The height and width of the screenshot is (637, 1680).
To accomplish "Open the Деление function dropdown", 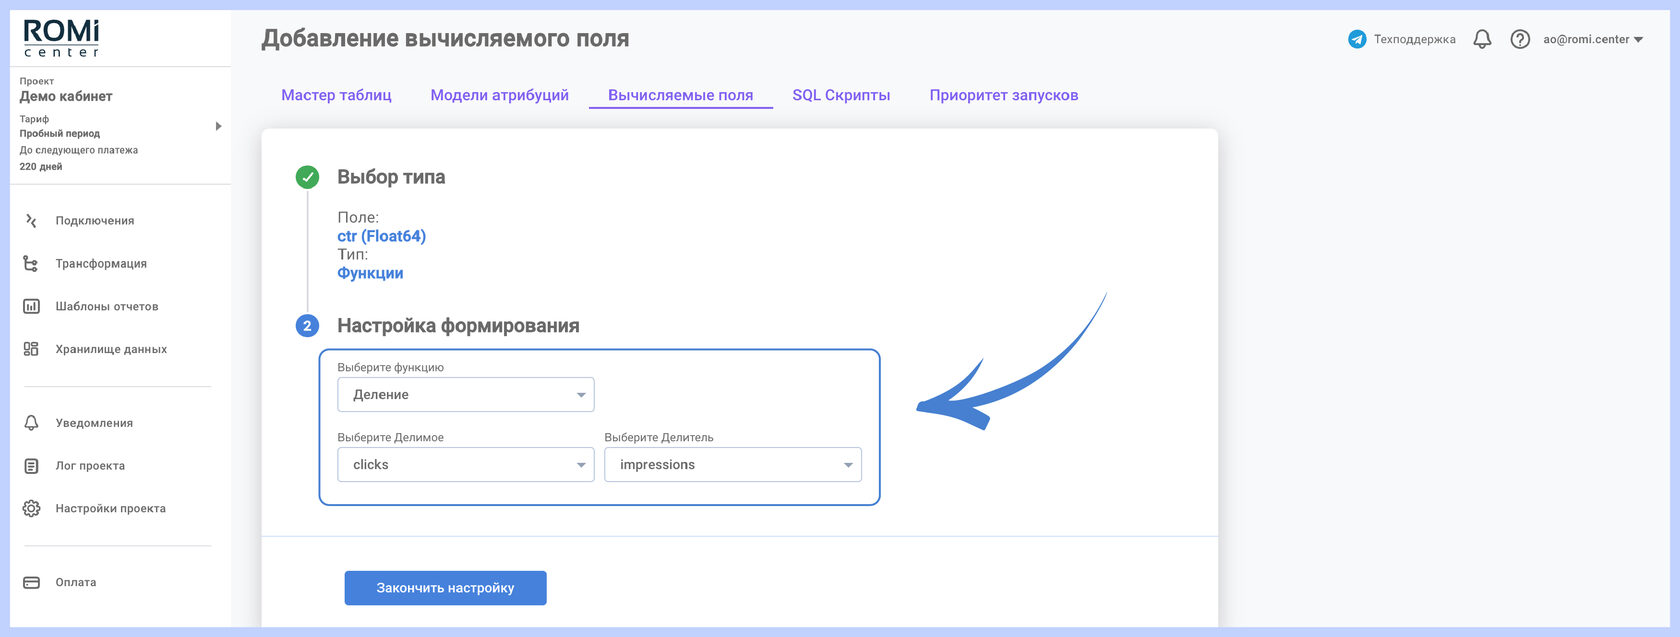I will [x=466, y=395].
